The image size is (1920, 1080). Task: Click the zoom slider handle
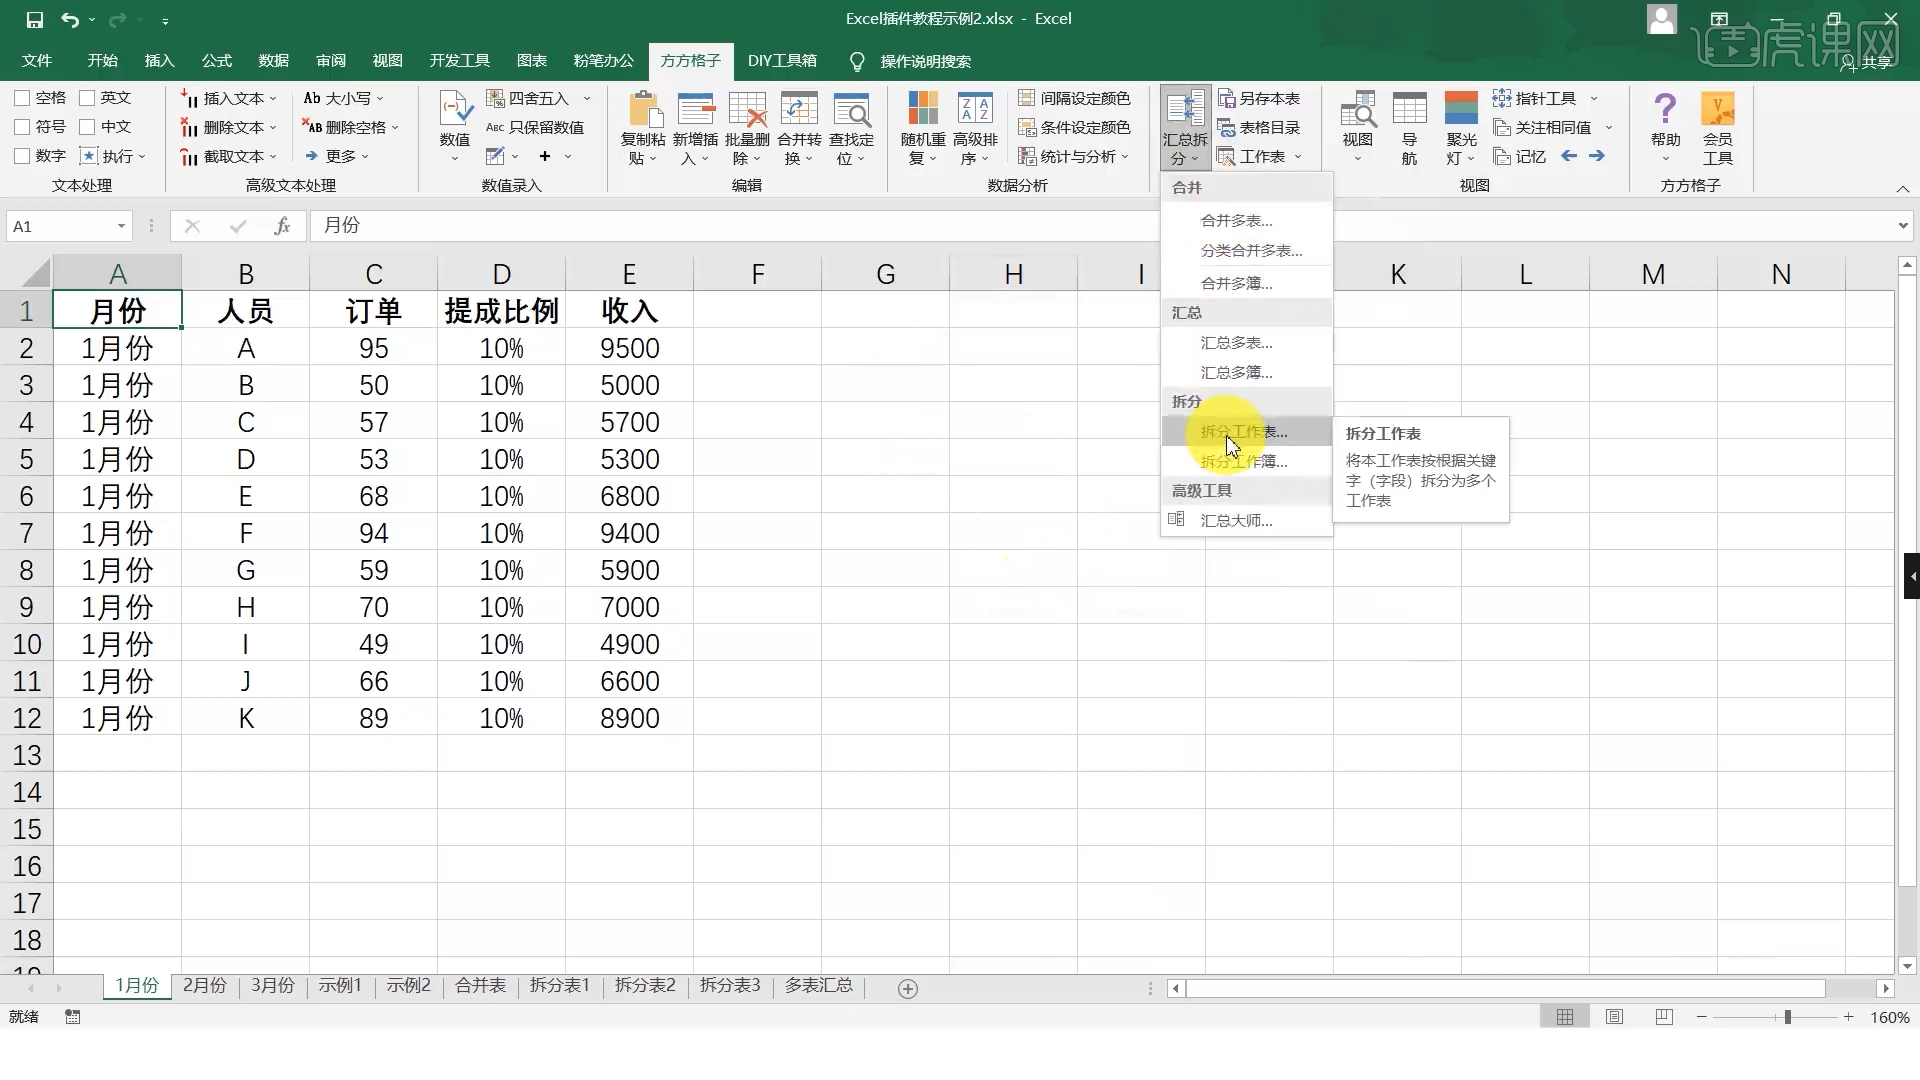coord(1787,1017)
